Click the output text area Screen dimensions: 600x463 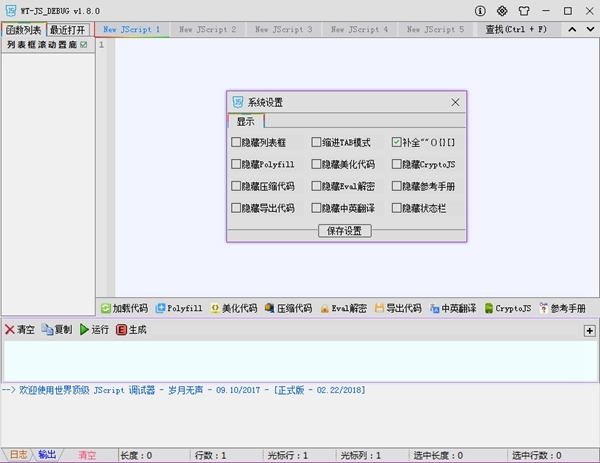(300, 361)
